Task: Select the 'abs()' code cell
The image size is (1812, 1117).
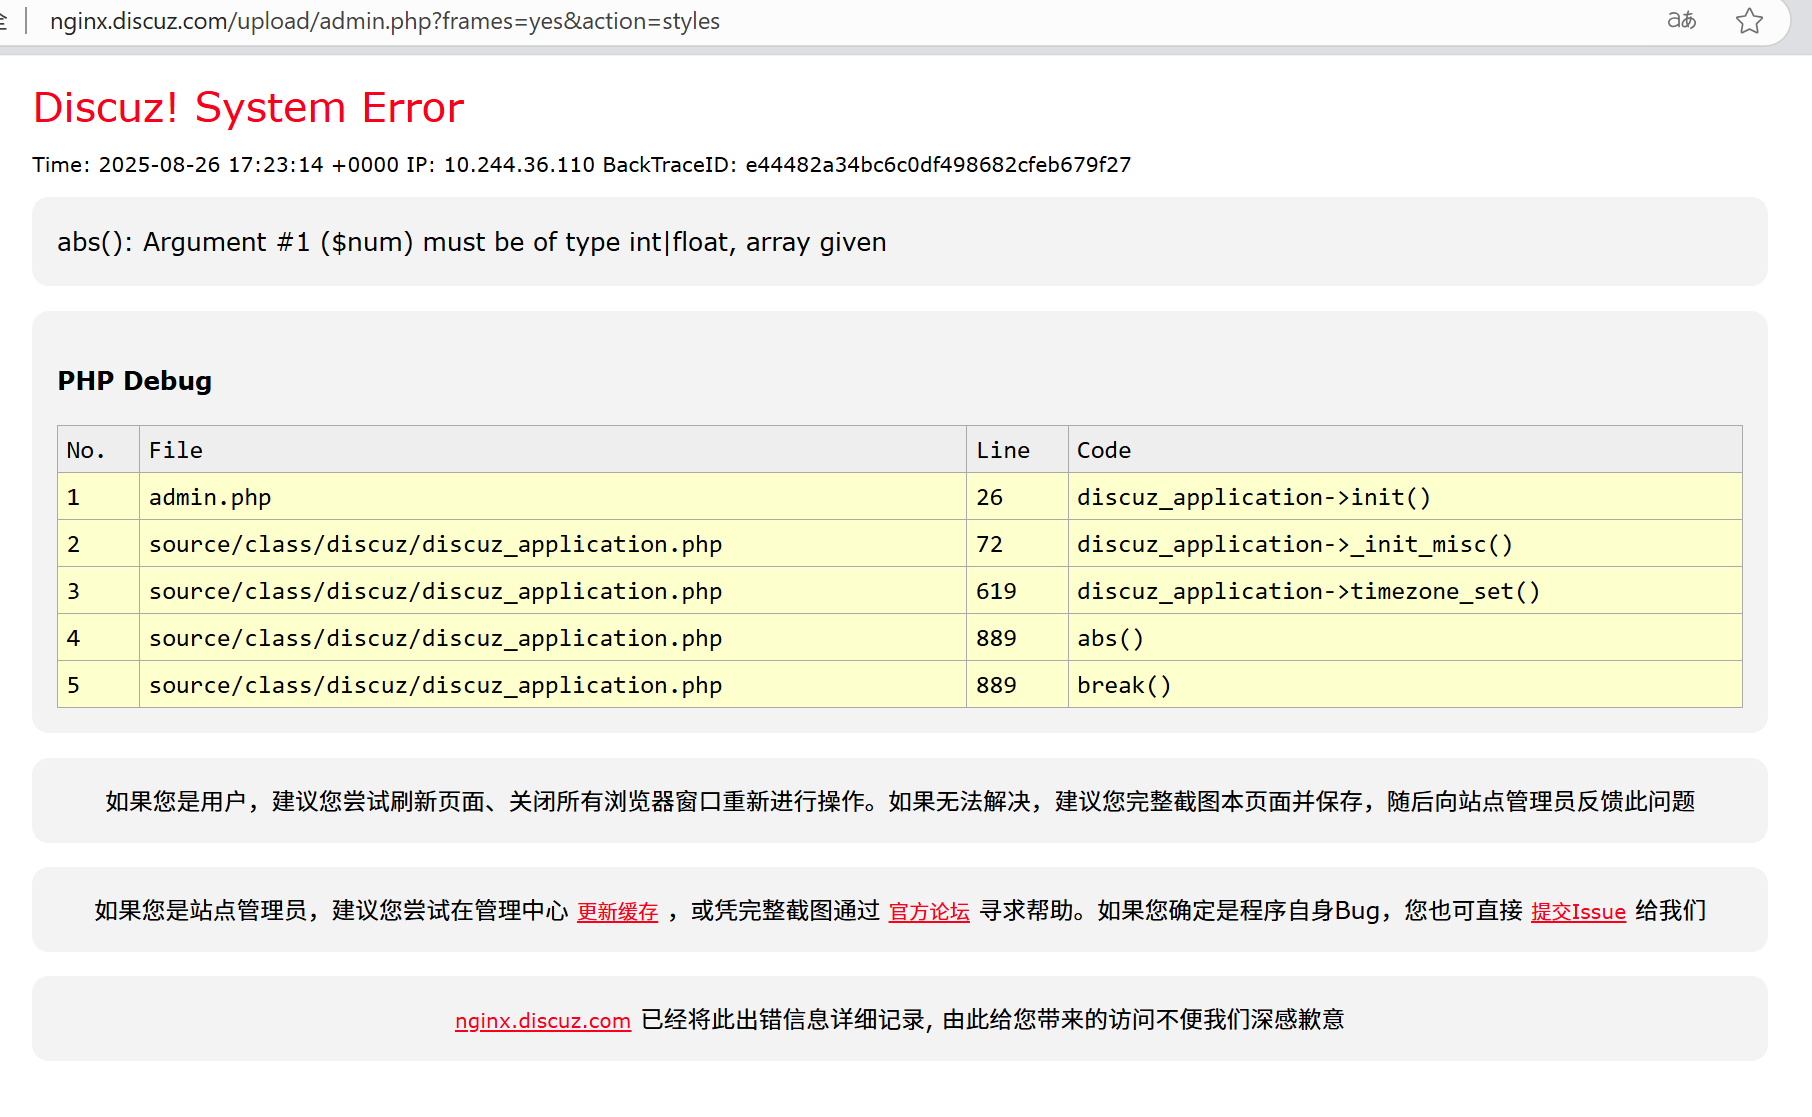Action: coord(1405,638)
